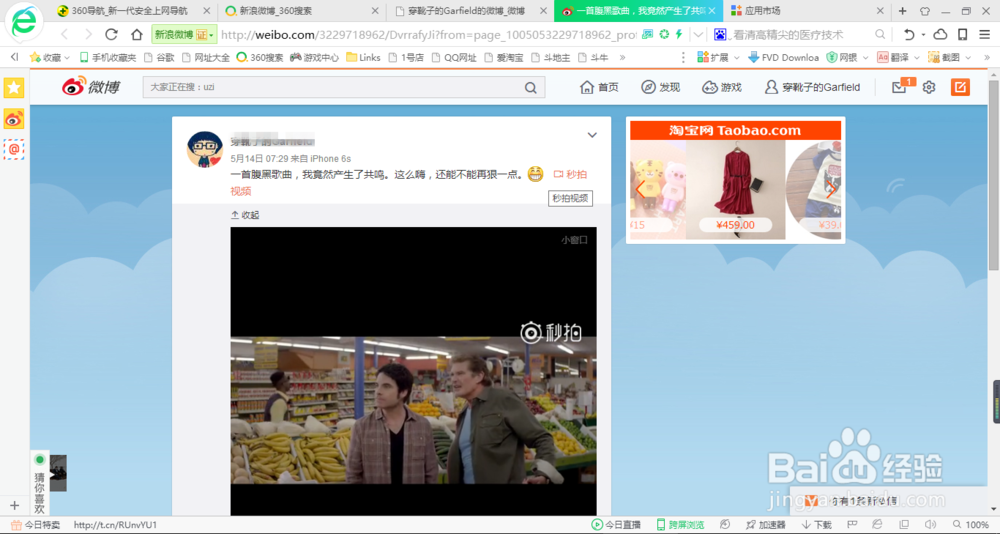
Task: Reload the page with the refresh icon
Action: point(112,34)
